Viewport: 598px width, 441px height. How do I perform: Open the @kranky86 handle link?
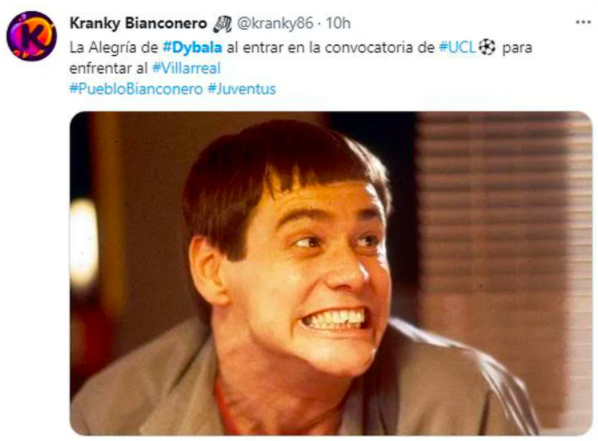click(275, 24)
